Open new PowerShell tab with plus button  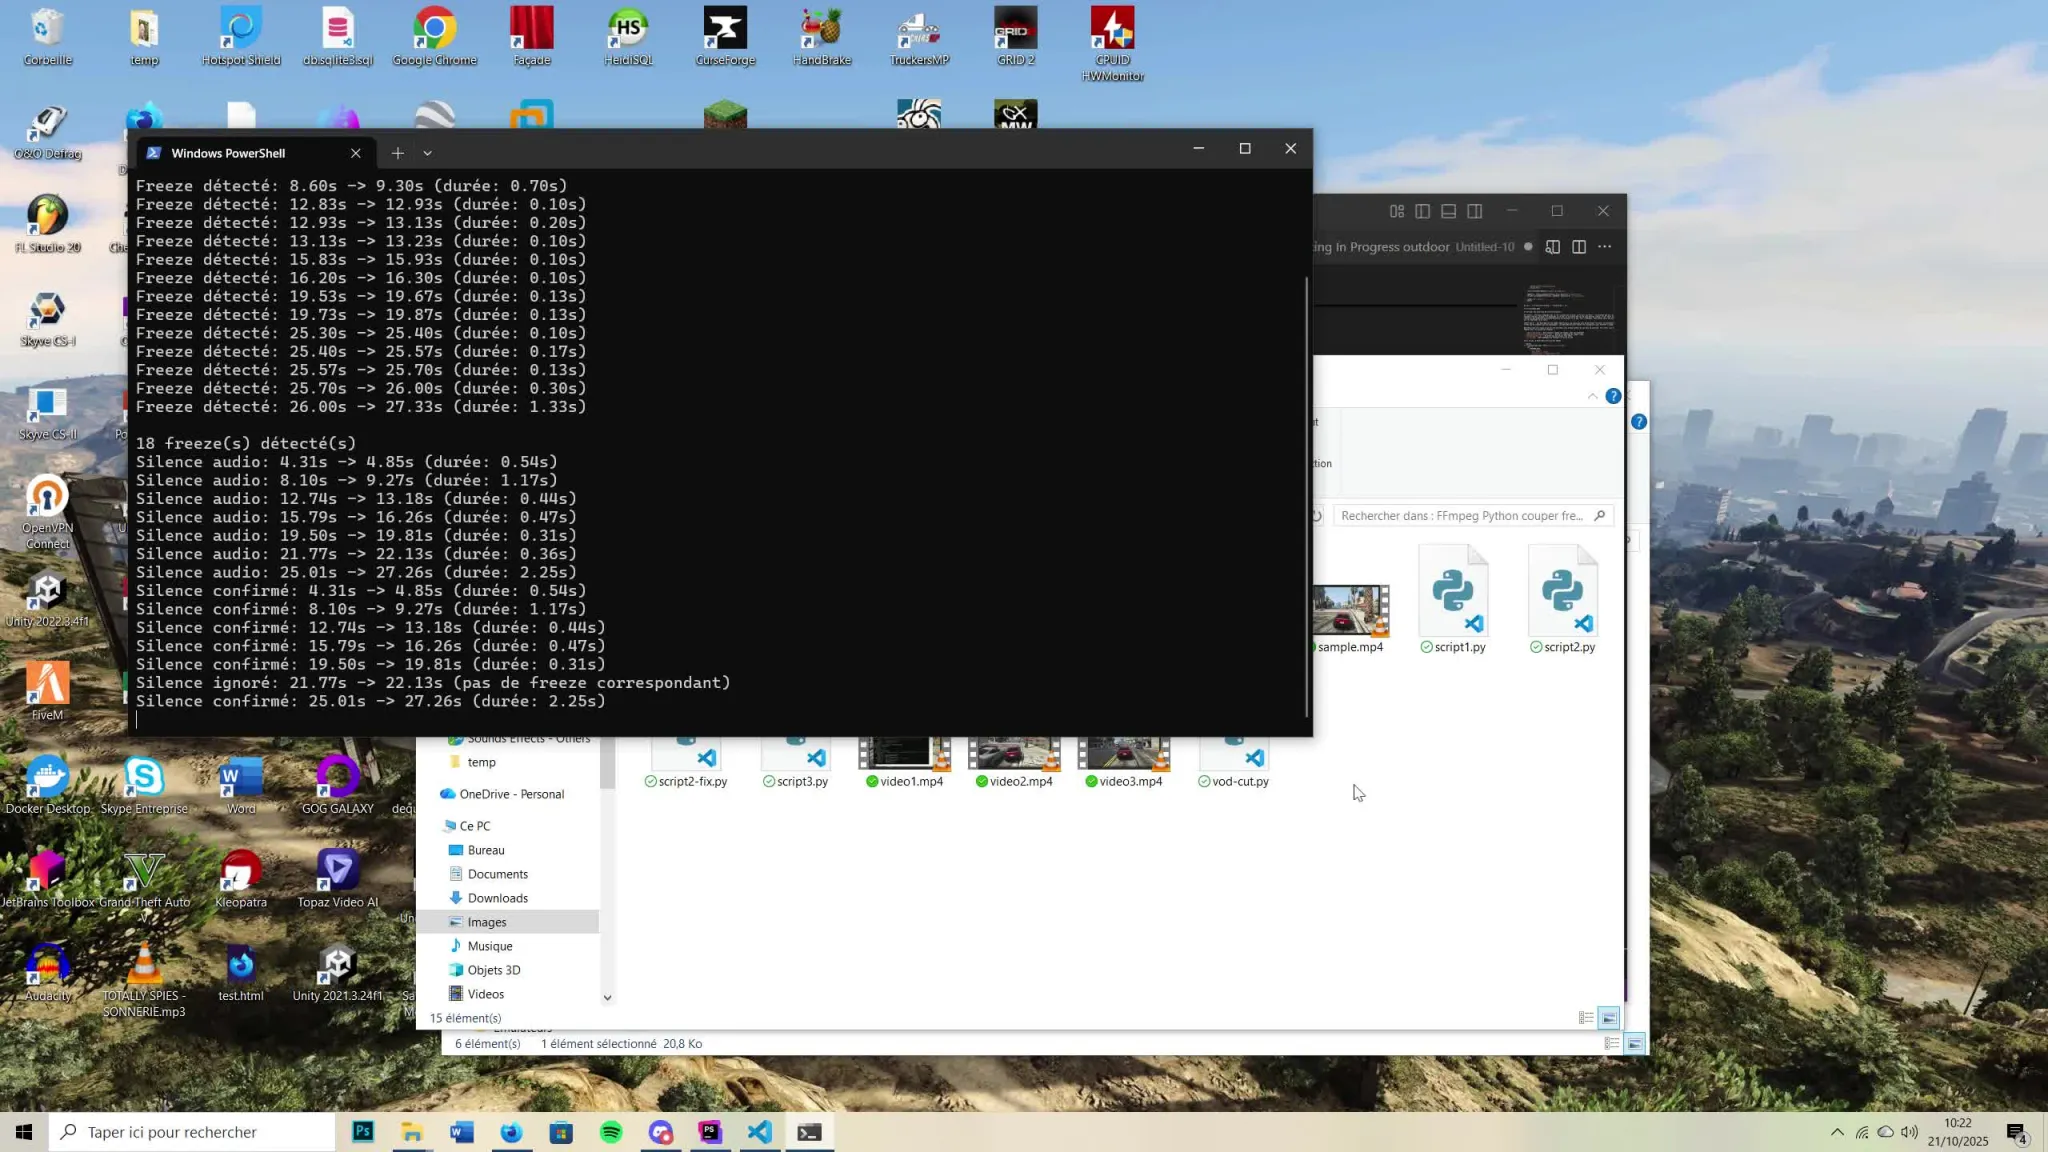click(397, 153)
